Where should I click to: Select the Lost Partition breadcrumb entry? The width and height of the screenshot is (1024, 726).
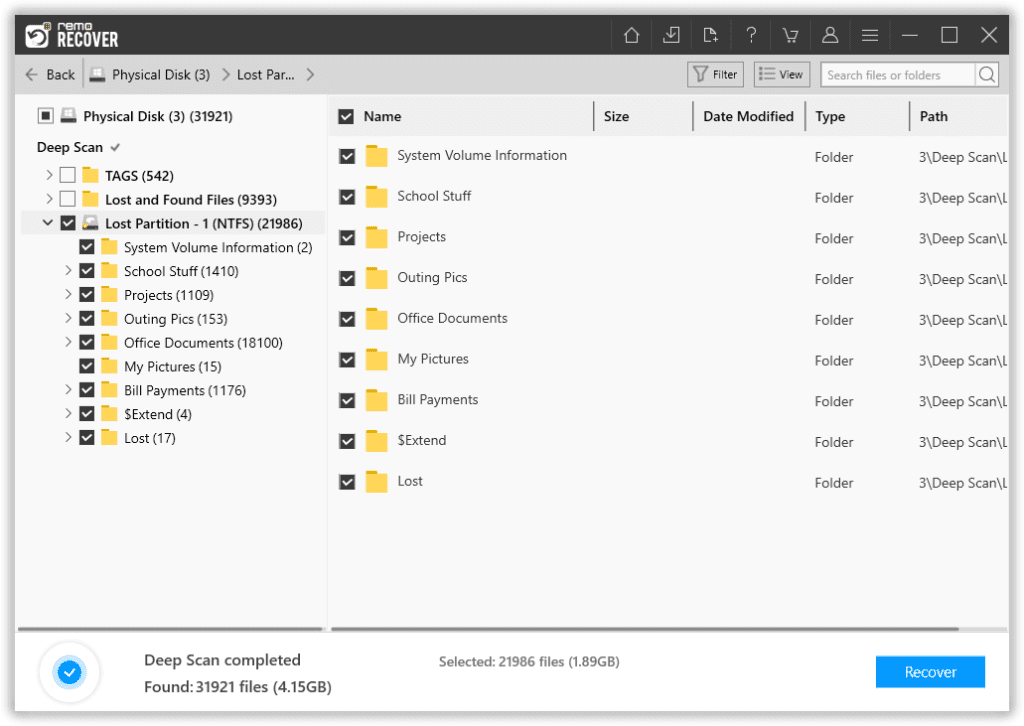[265, 74]
